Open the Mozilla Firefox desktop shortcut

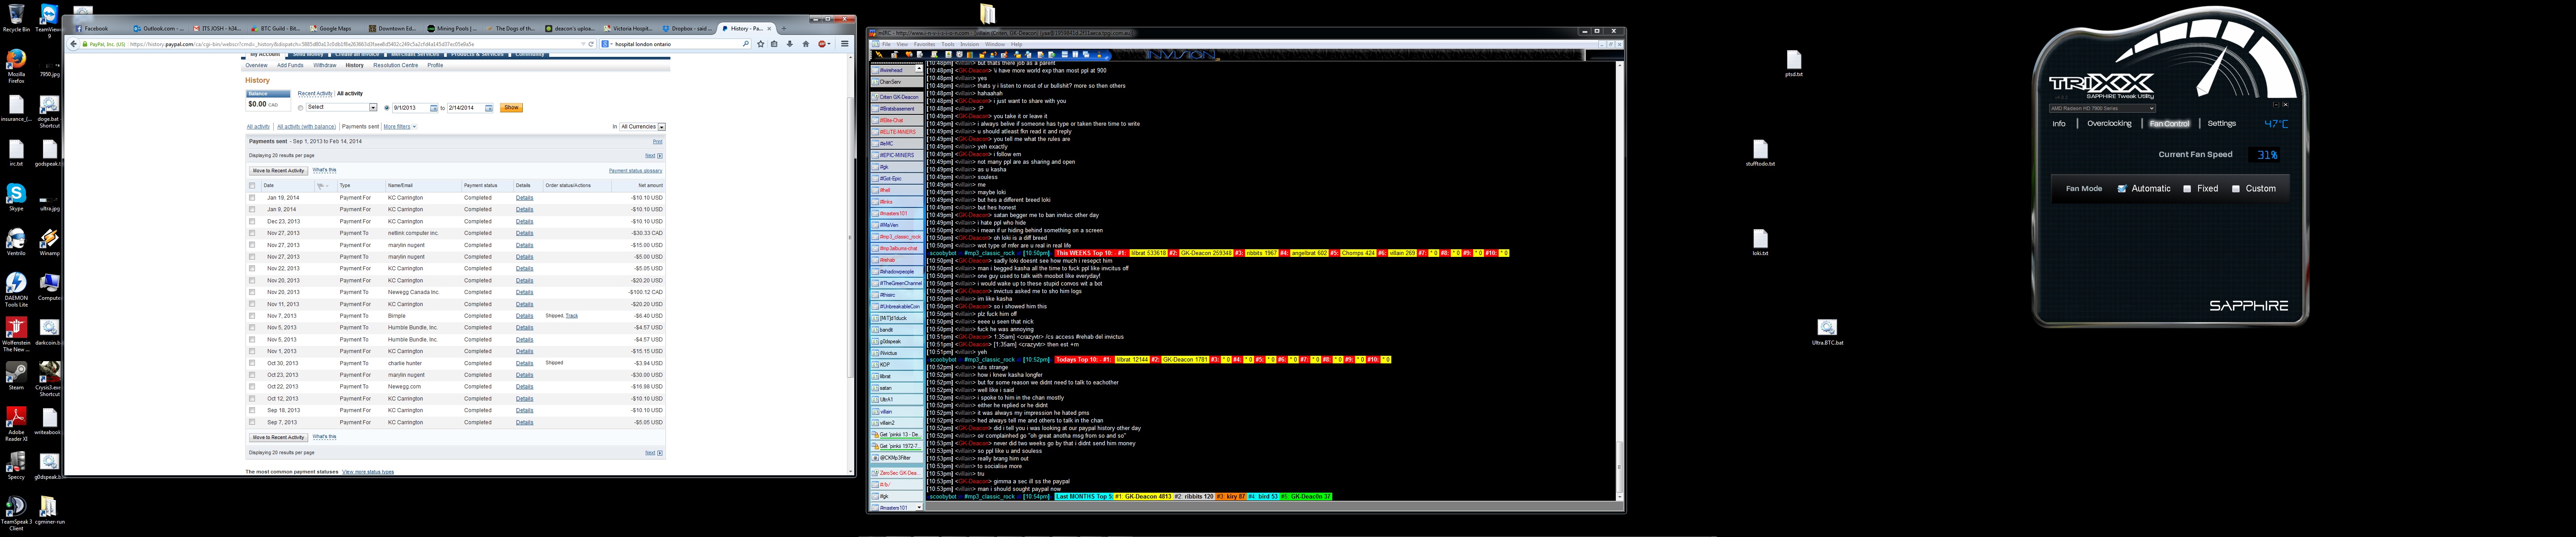click(16, 65)
